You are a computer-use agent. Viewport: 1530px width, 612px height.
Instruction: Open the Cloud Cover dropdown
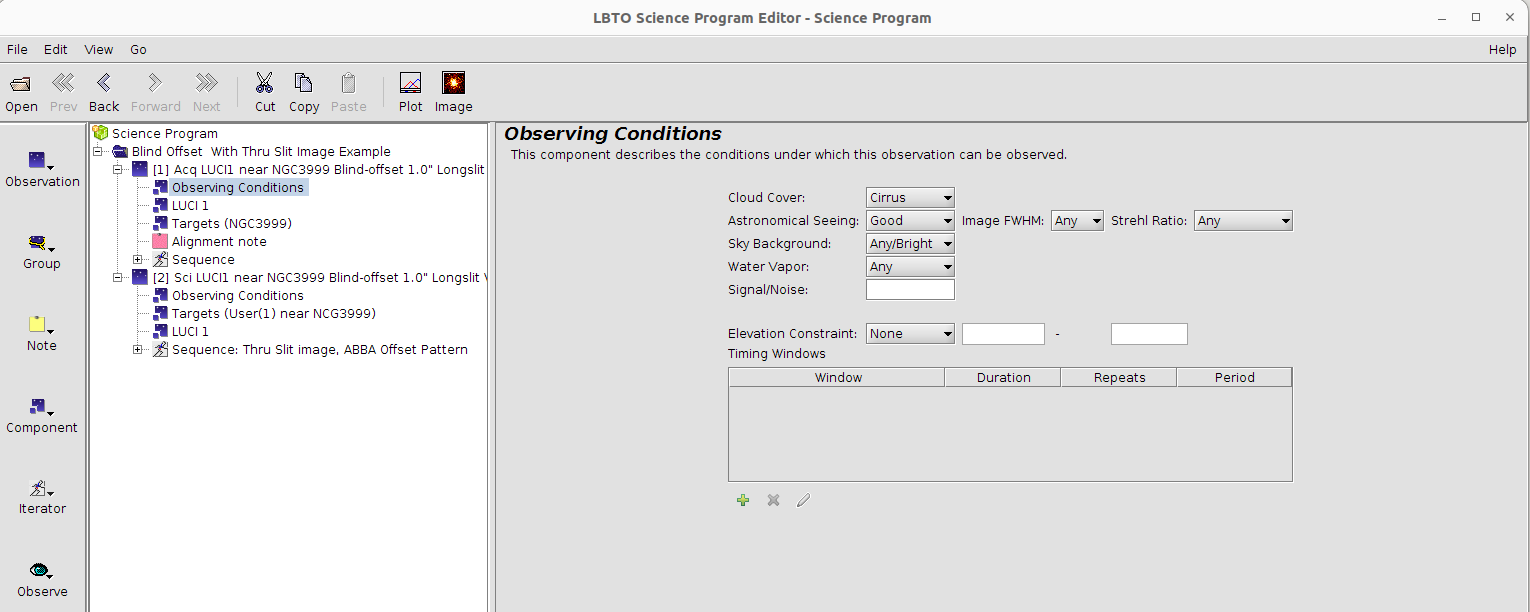coord(910,198)
